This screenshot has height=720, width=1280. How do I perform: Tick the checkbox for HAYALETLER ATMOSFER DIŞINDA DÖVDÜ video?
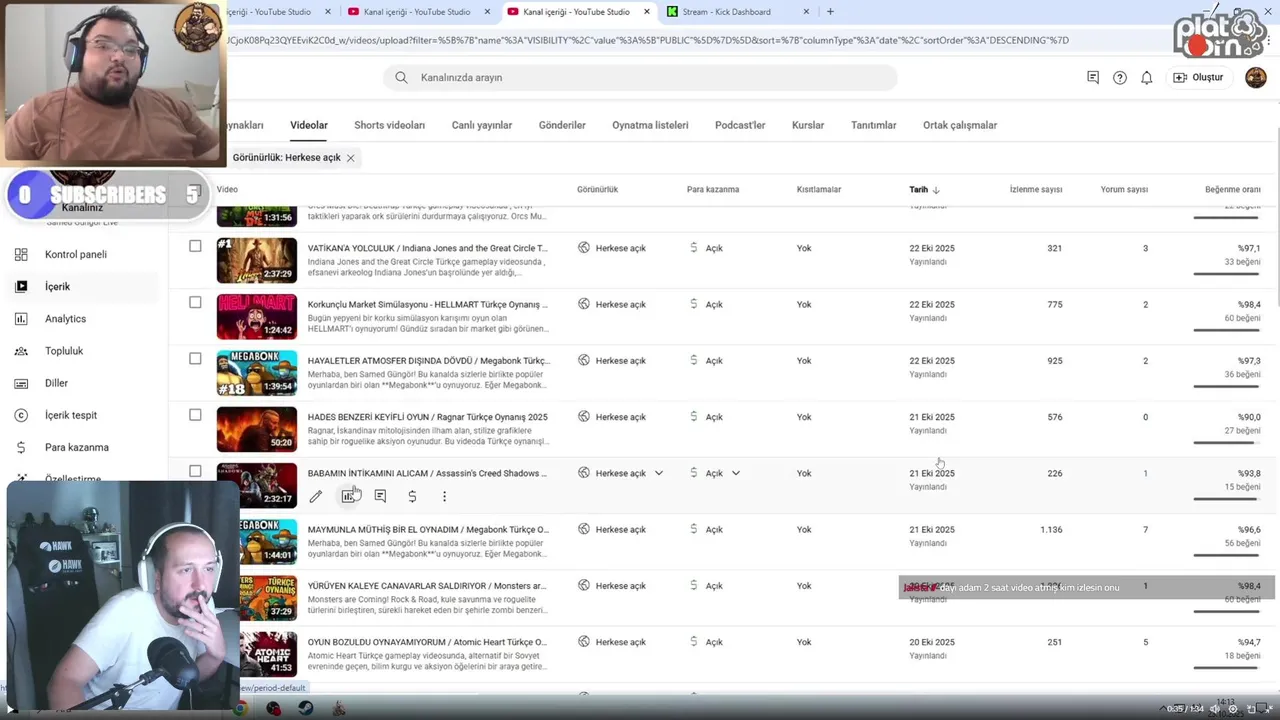[195, 358]
